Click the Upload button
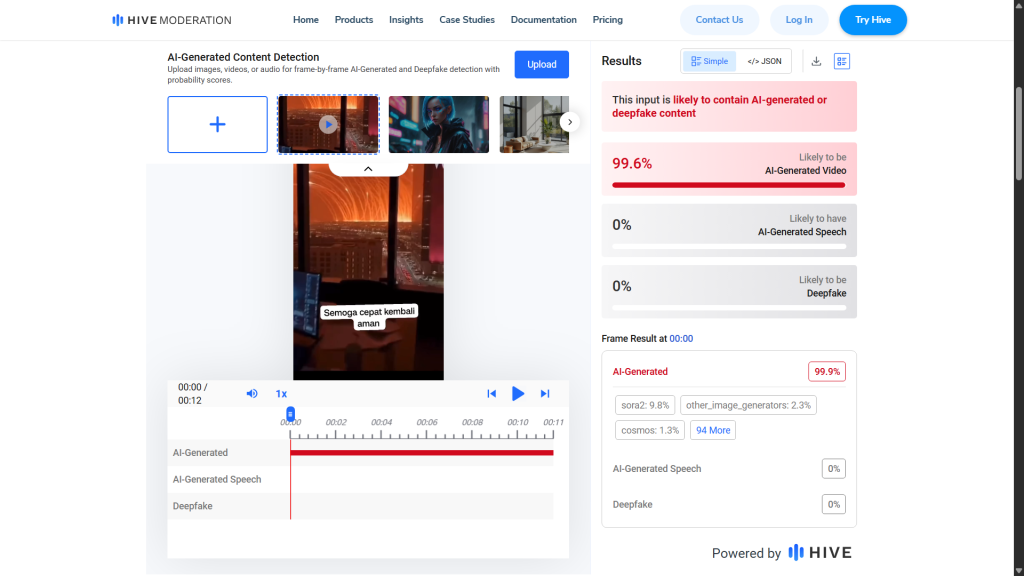 pyautogui.click(x=541, y=64)
